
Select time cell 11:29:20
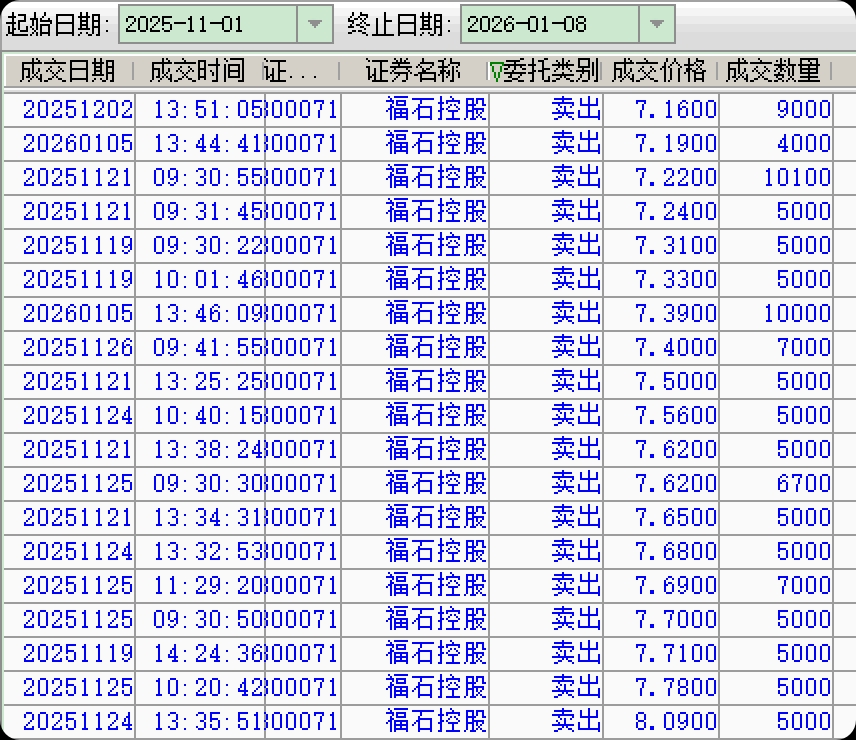point(200,585)
